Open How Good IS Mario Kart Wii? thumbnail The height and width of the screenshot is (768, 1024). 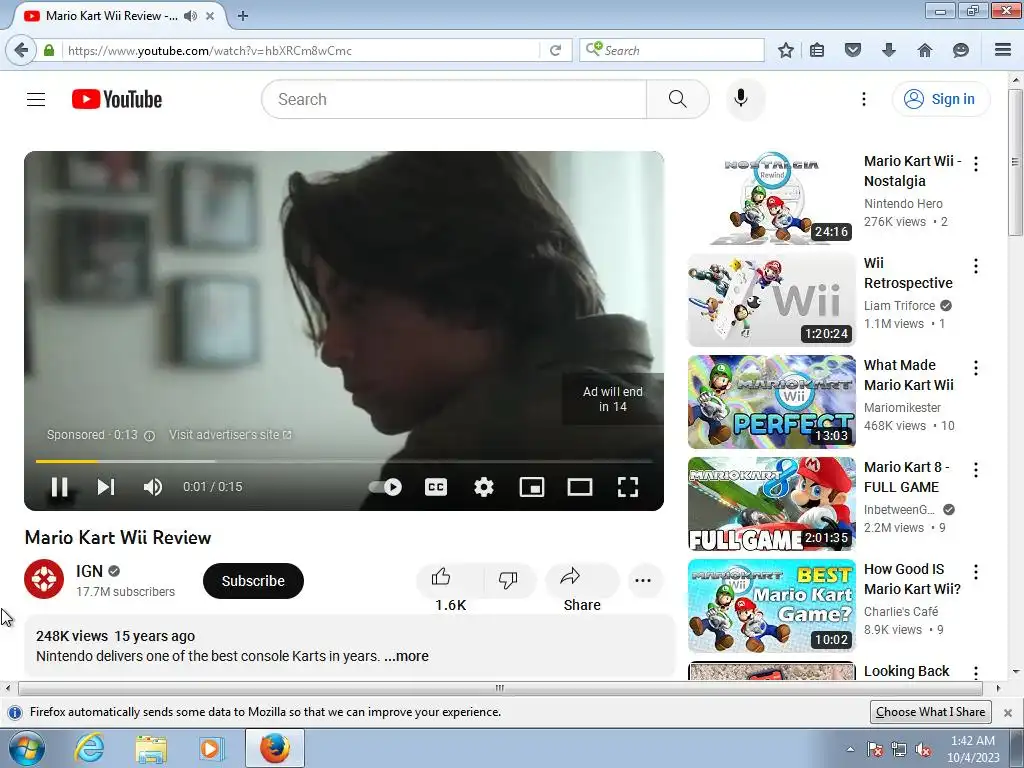[771, 606]
